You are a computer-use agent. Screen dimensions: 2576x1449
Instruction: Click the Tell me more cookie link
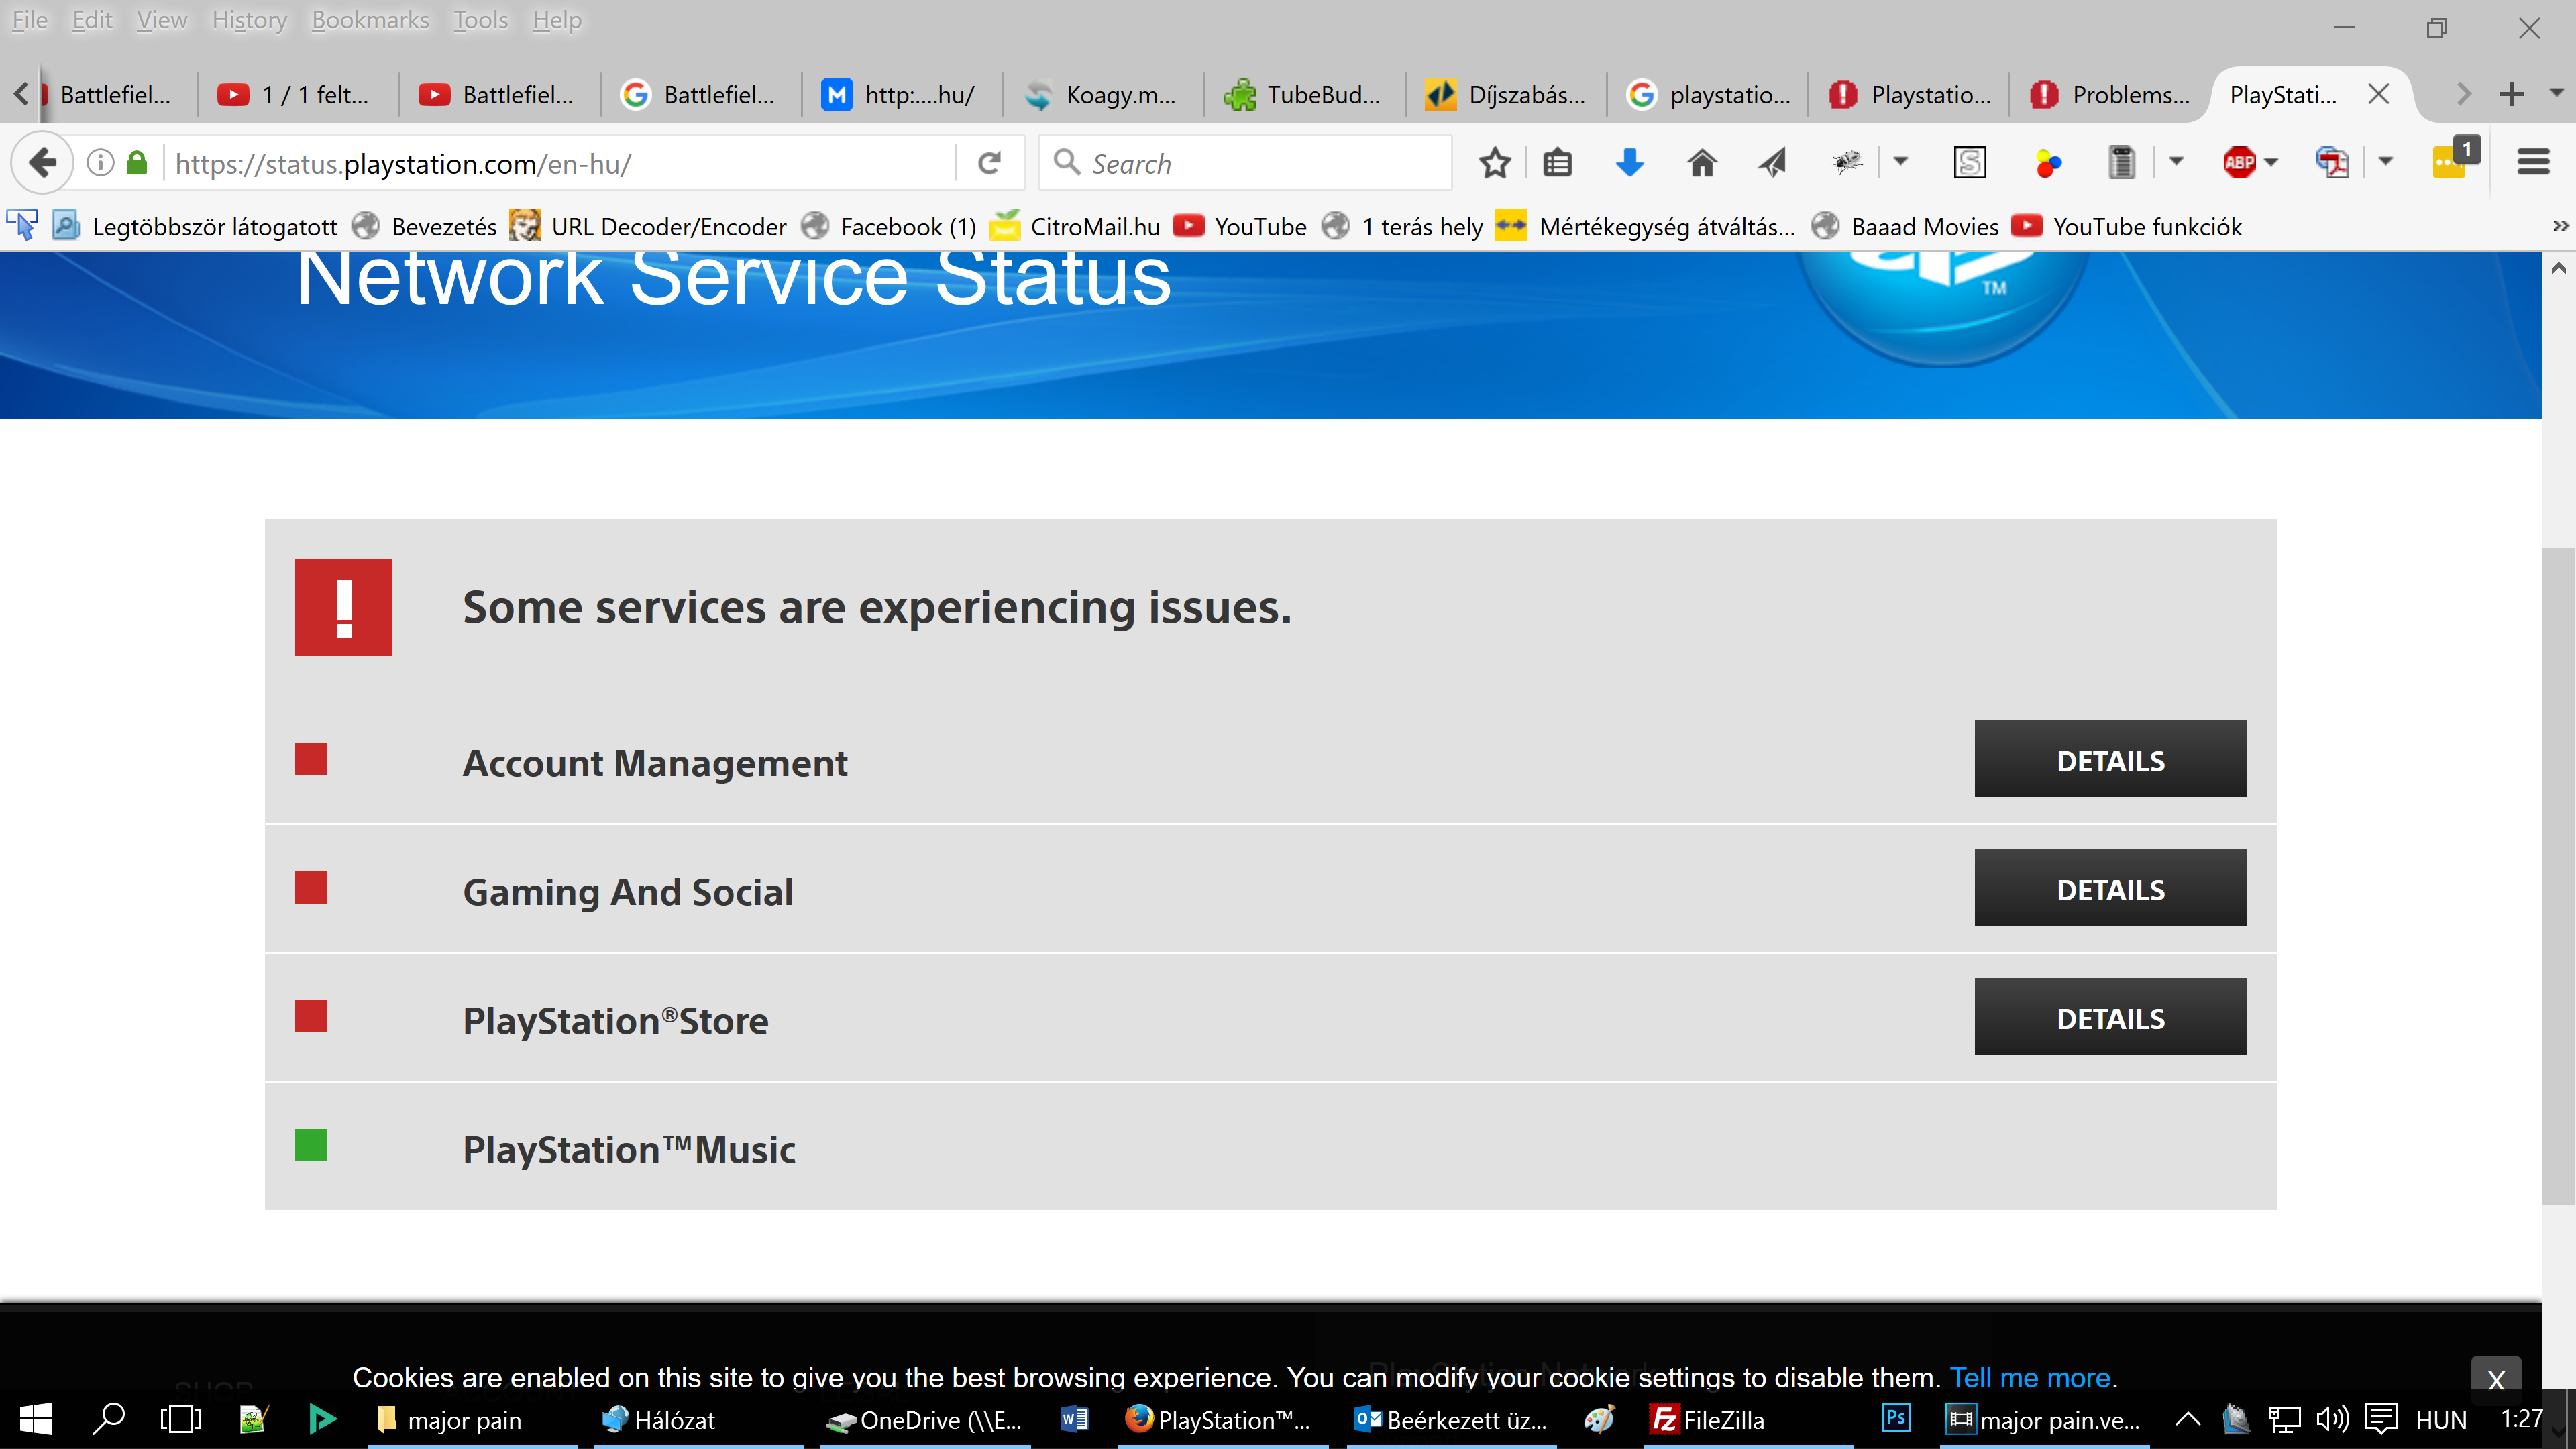2030,1378
